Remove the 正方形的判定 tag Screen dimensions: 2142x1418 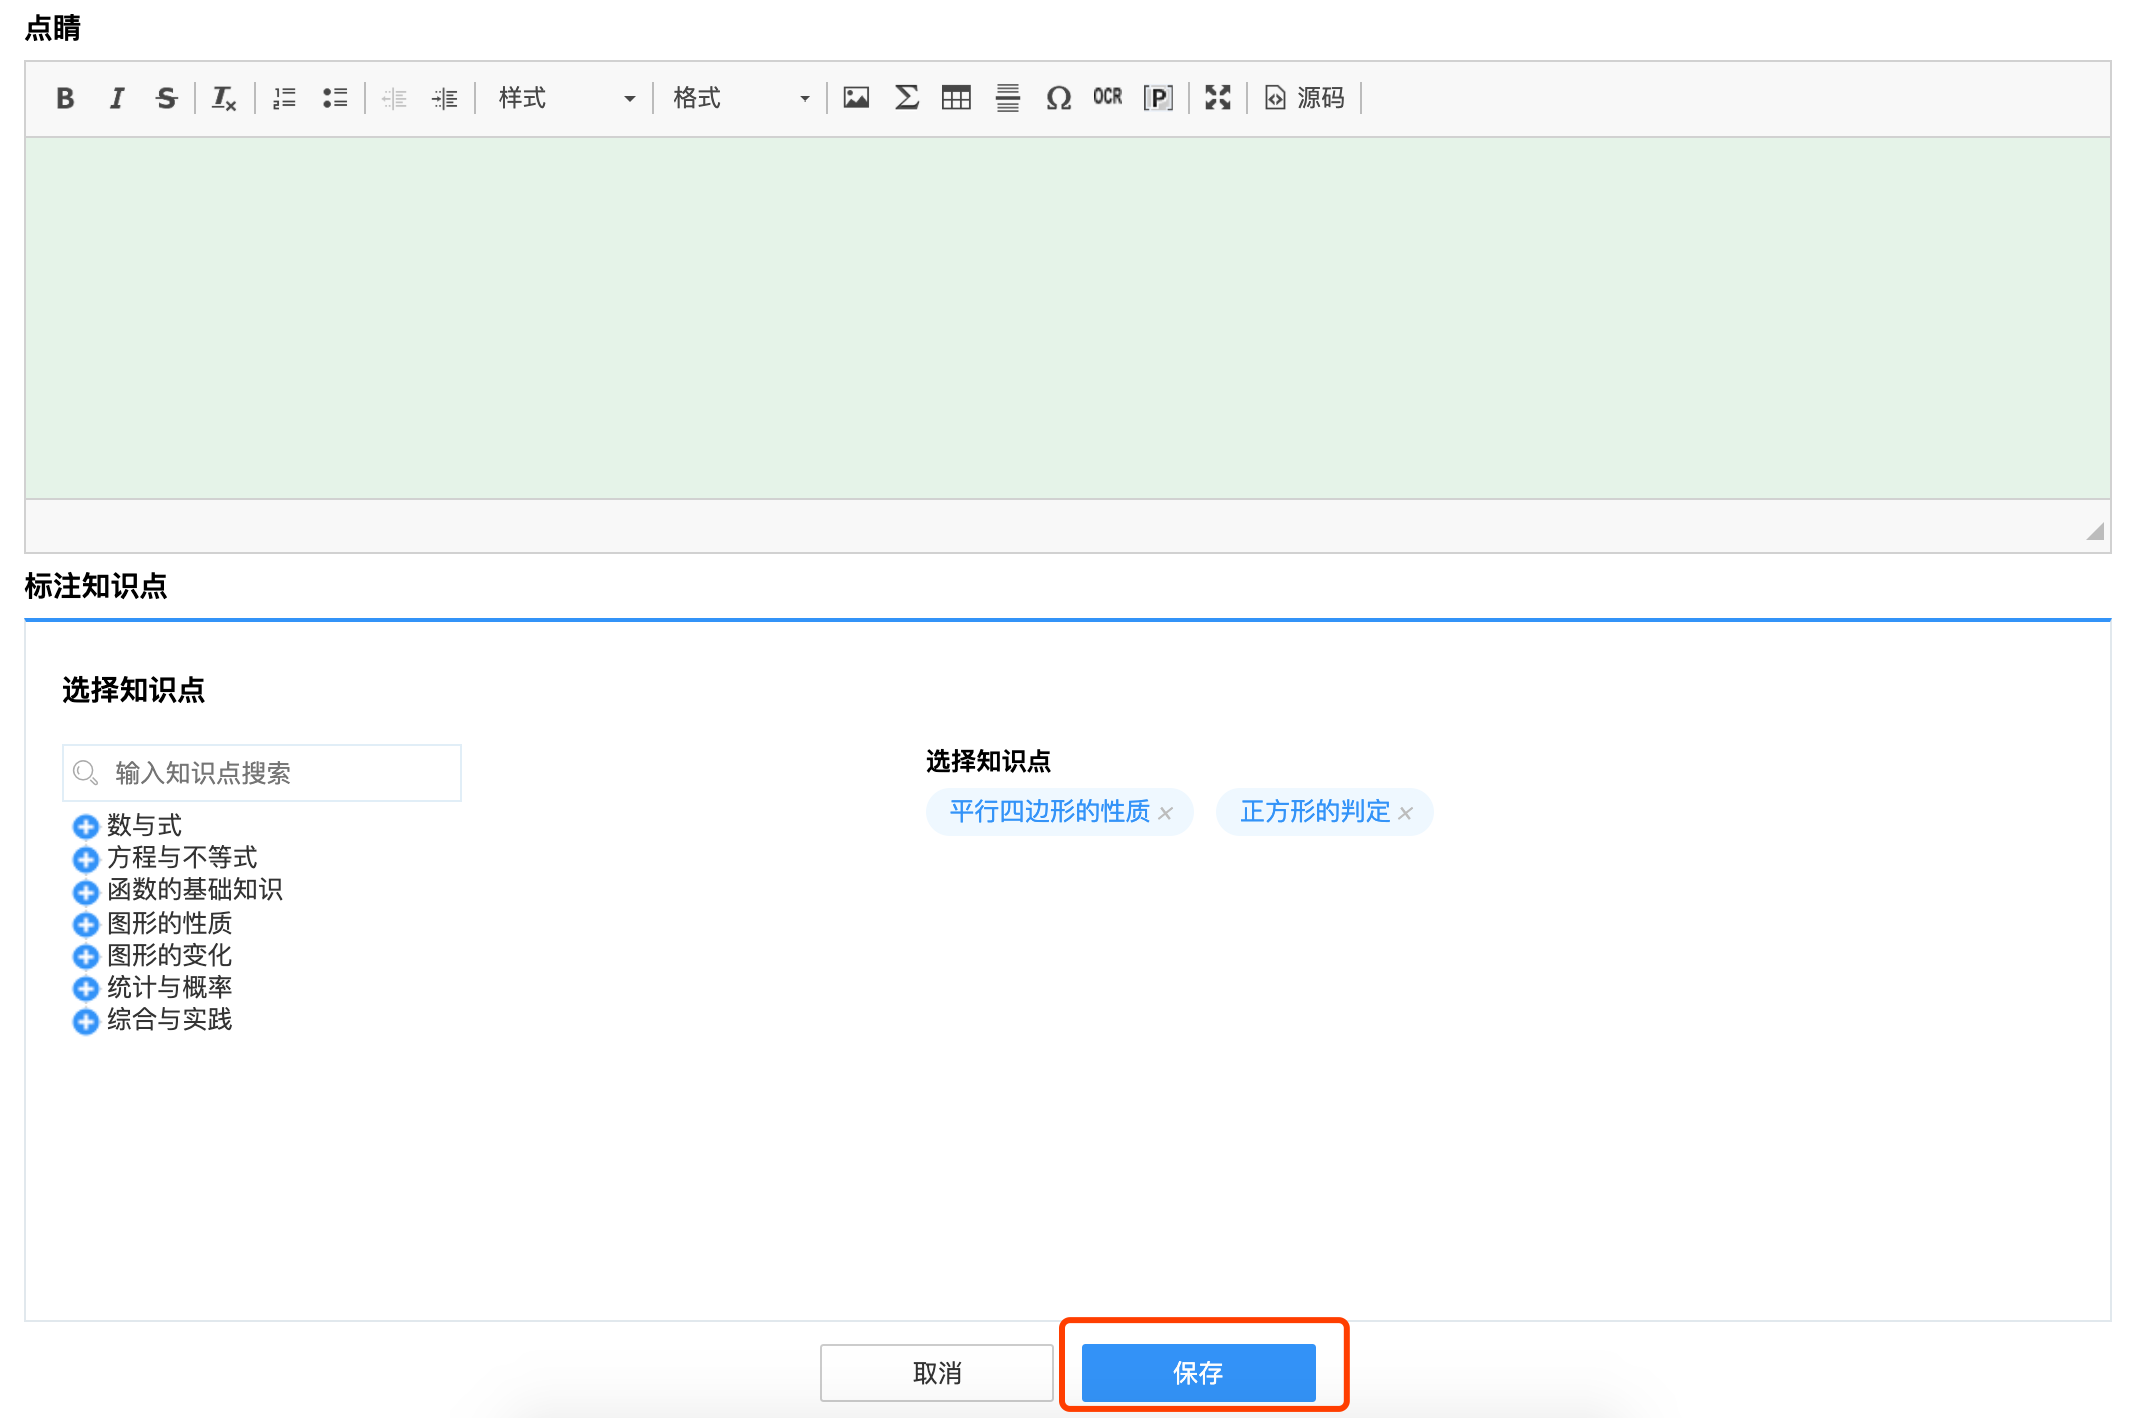(x=1405, y=814)
